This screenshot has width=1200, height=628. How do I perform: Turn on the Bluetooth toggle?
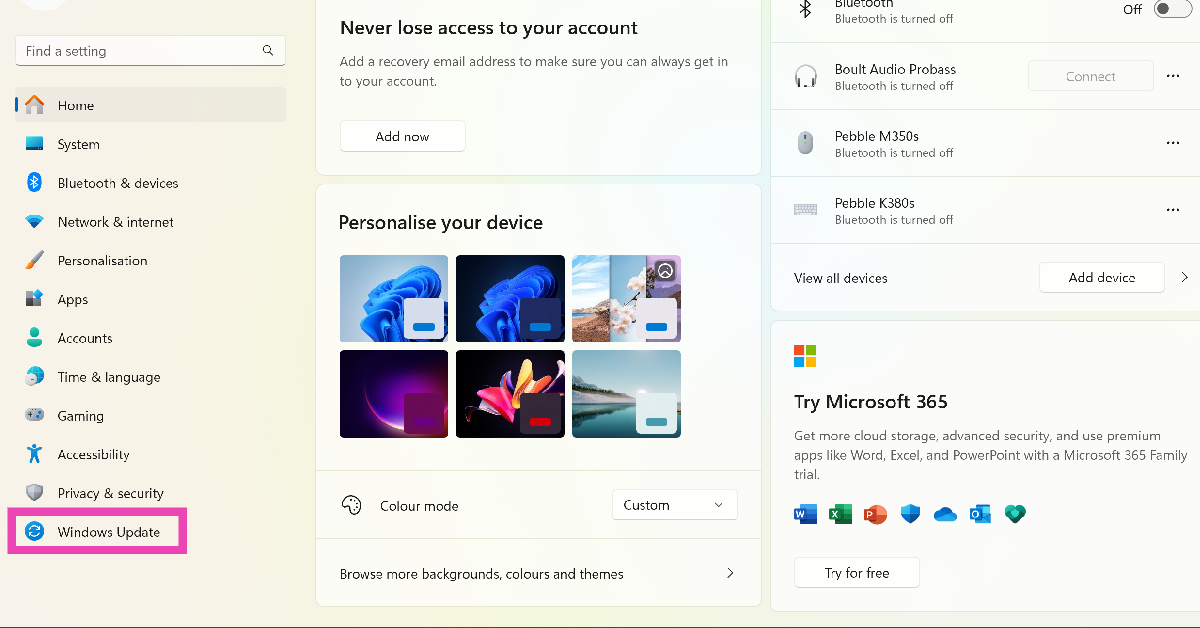(1172, 9)
